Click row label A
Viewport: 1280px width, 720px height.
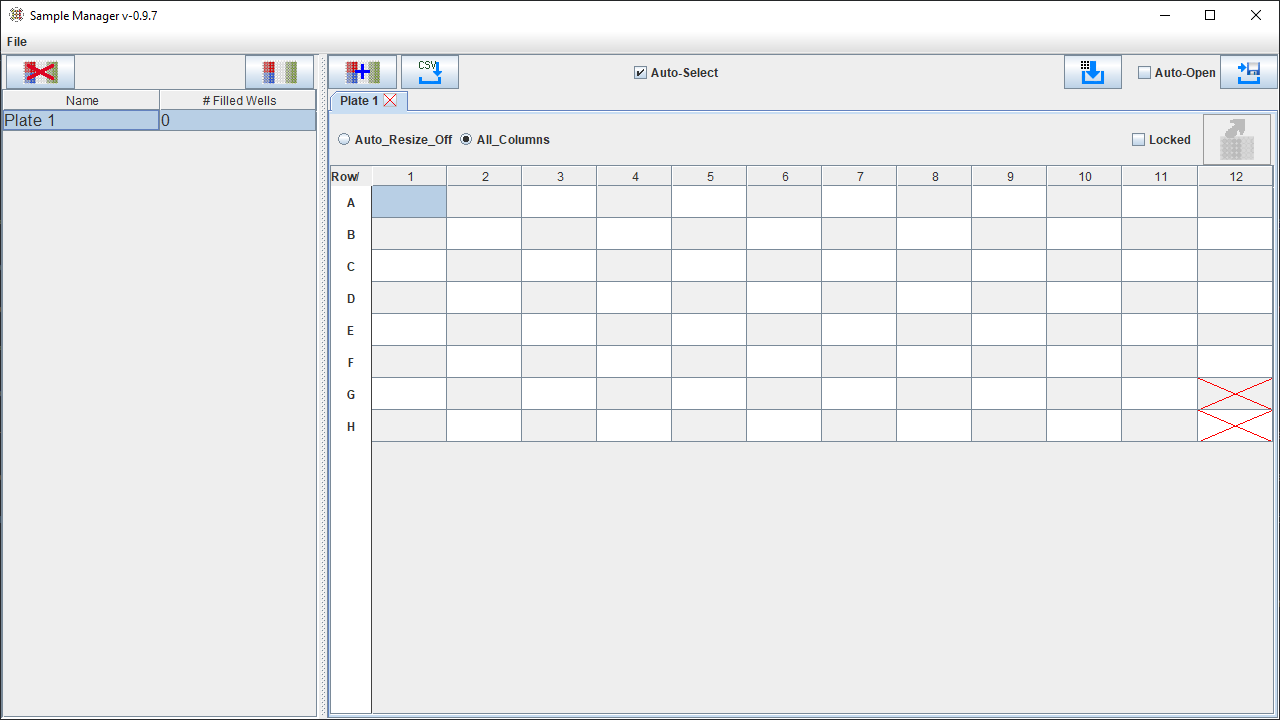tap(351, 202)
